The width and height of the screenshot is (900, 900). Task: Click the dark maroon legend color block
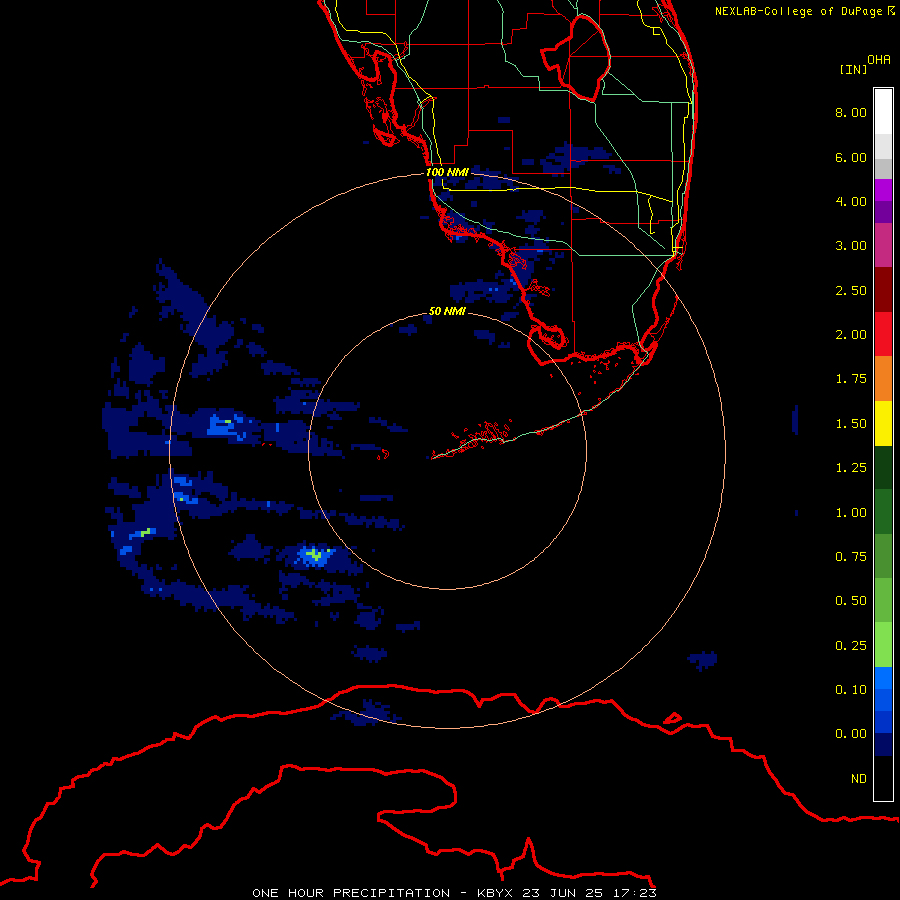coord(883,290)
